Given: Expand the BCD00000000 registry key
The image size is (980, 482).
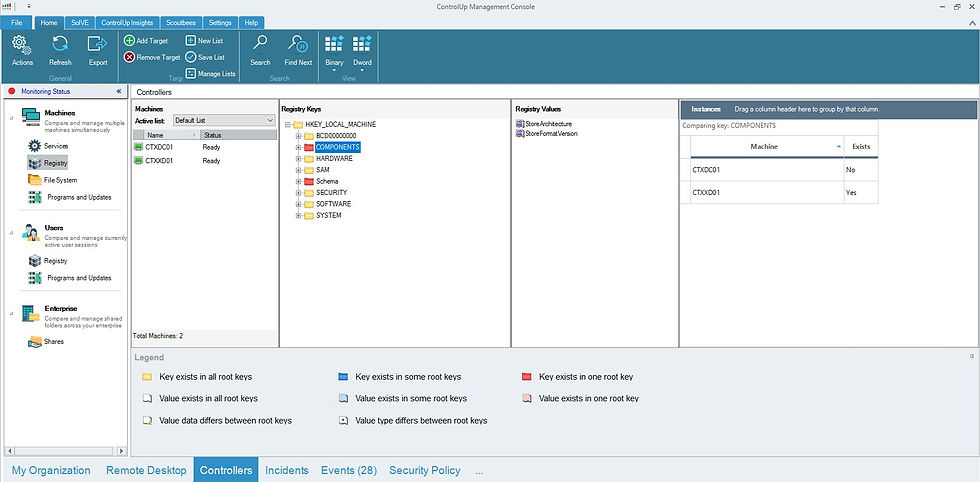Looking at the screenshot, I should pyautogui.click(x=299, y=136).
